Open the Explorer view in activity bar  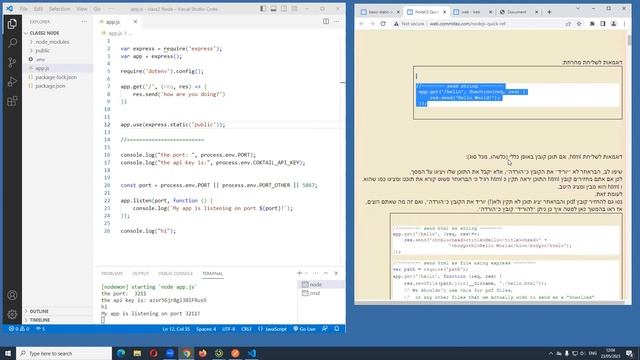12,24
